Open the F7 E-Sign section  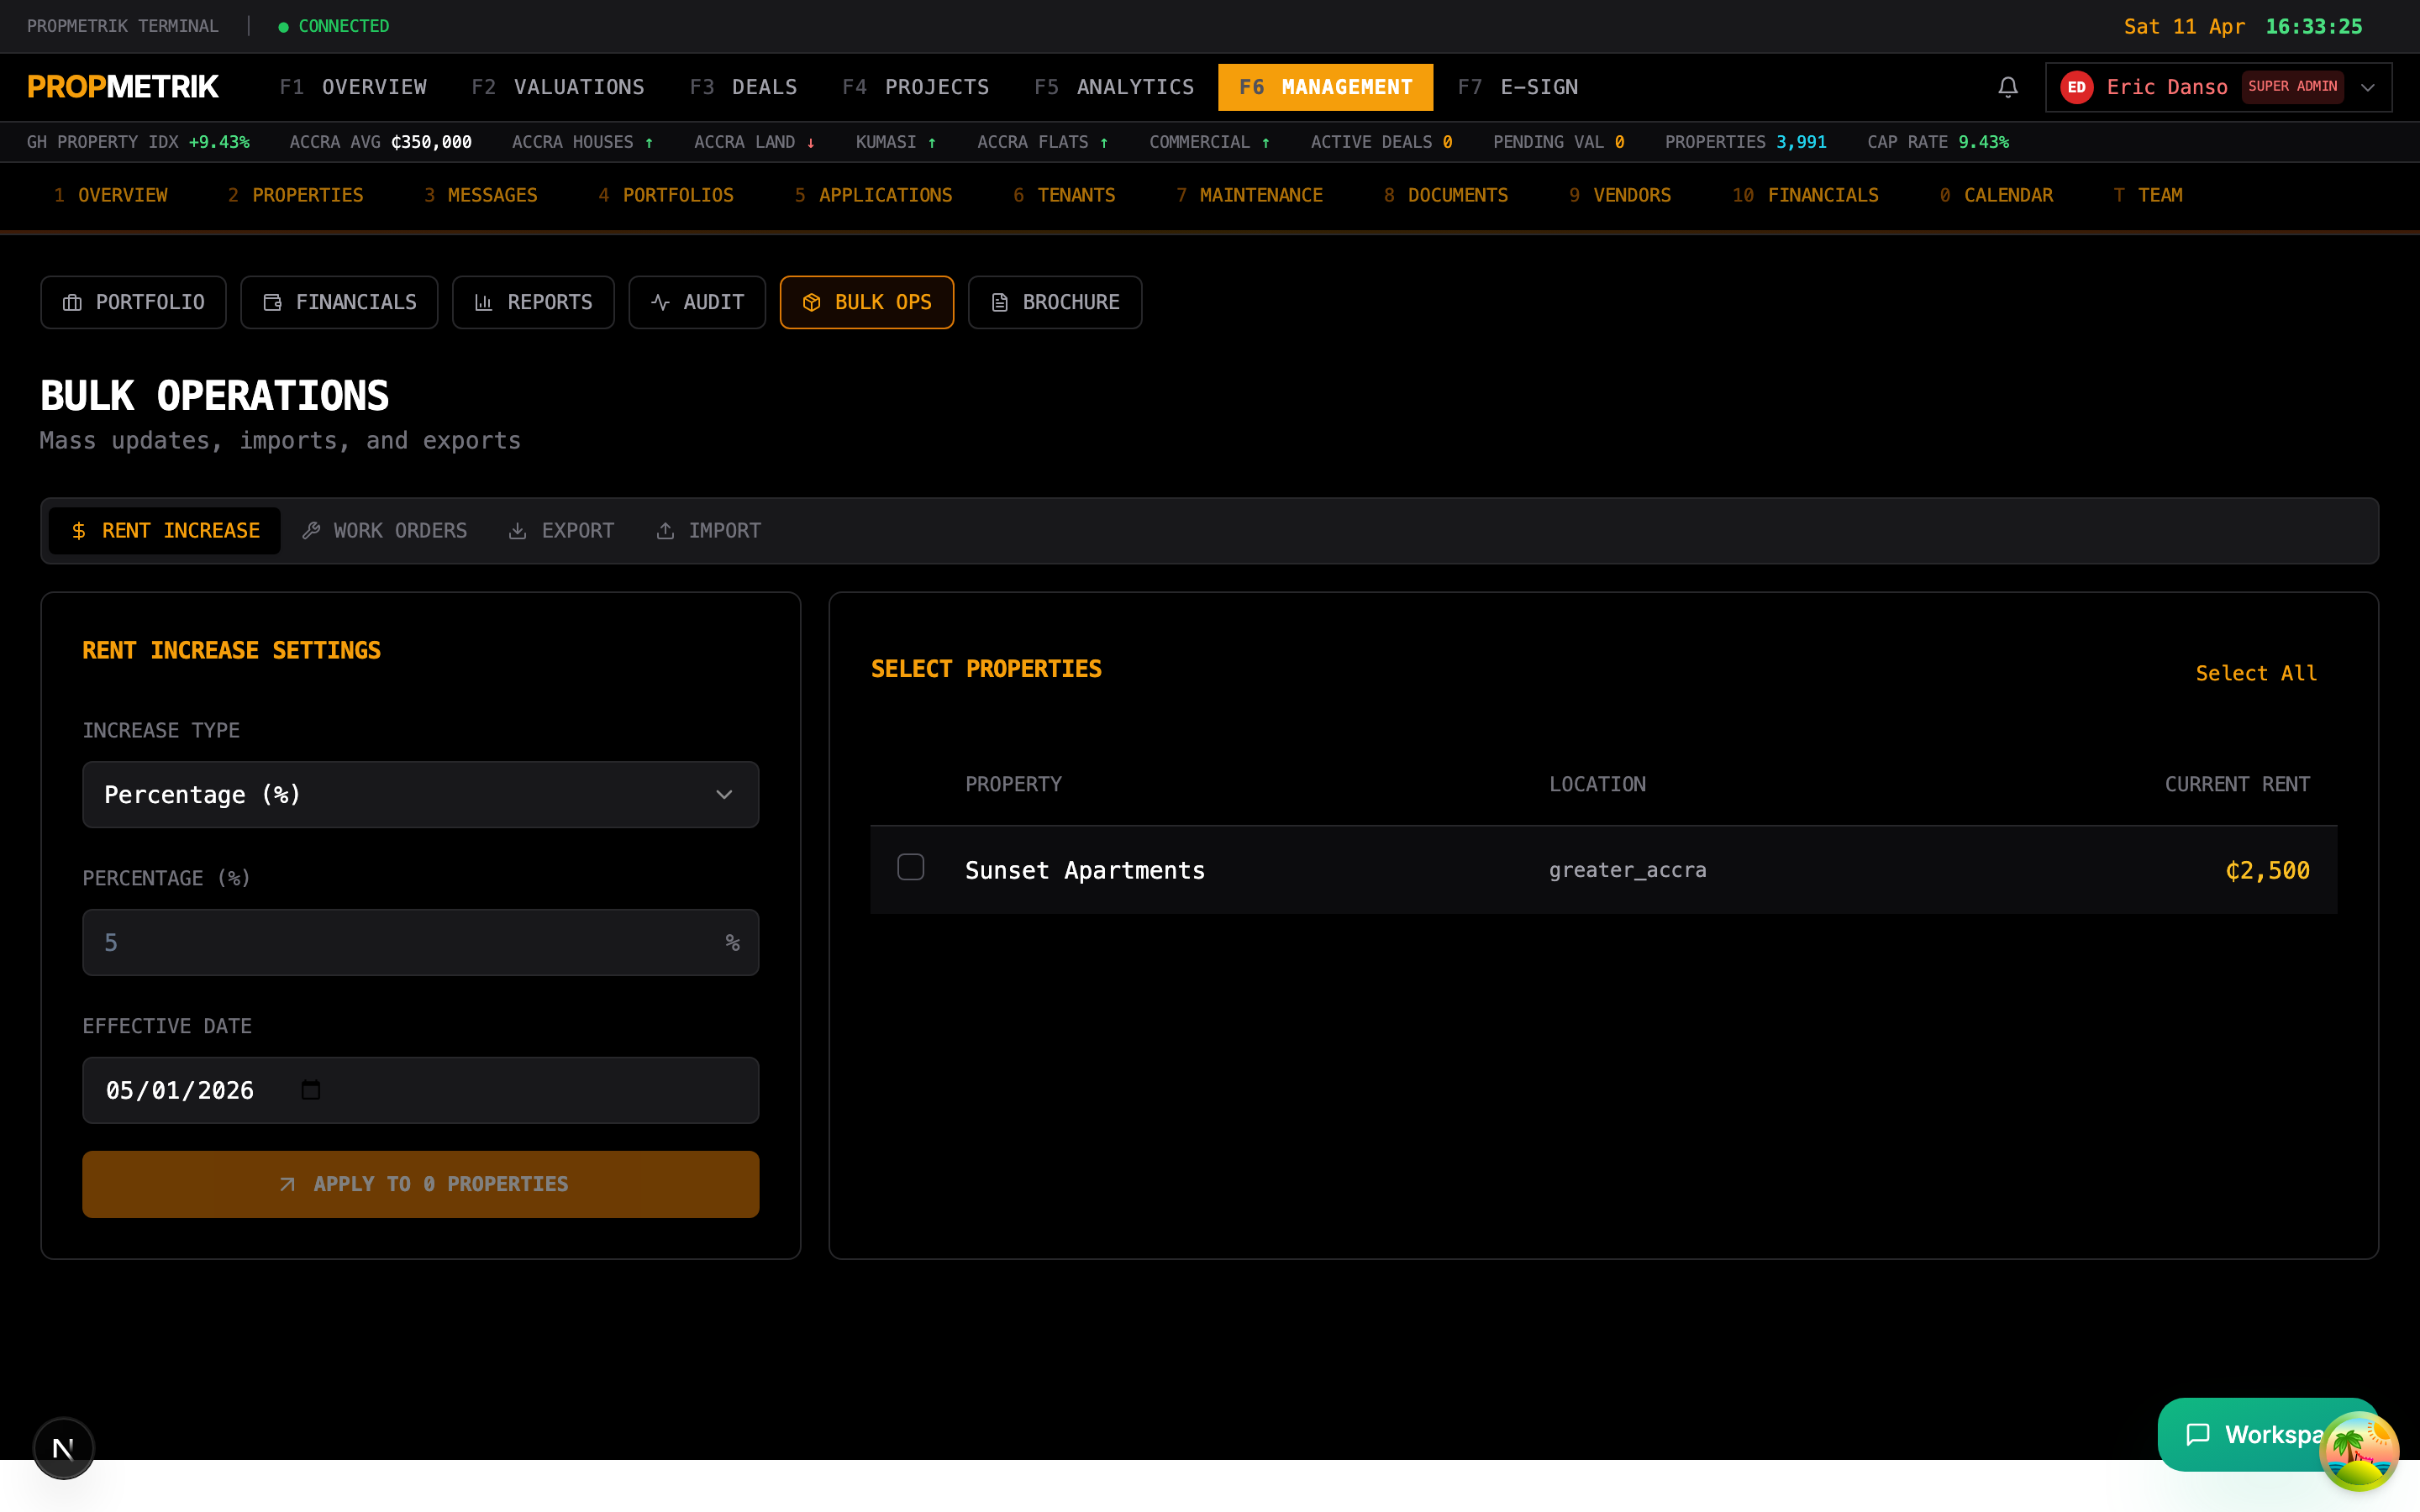pyautogui.click(x=1517, y=87)
